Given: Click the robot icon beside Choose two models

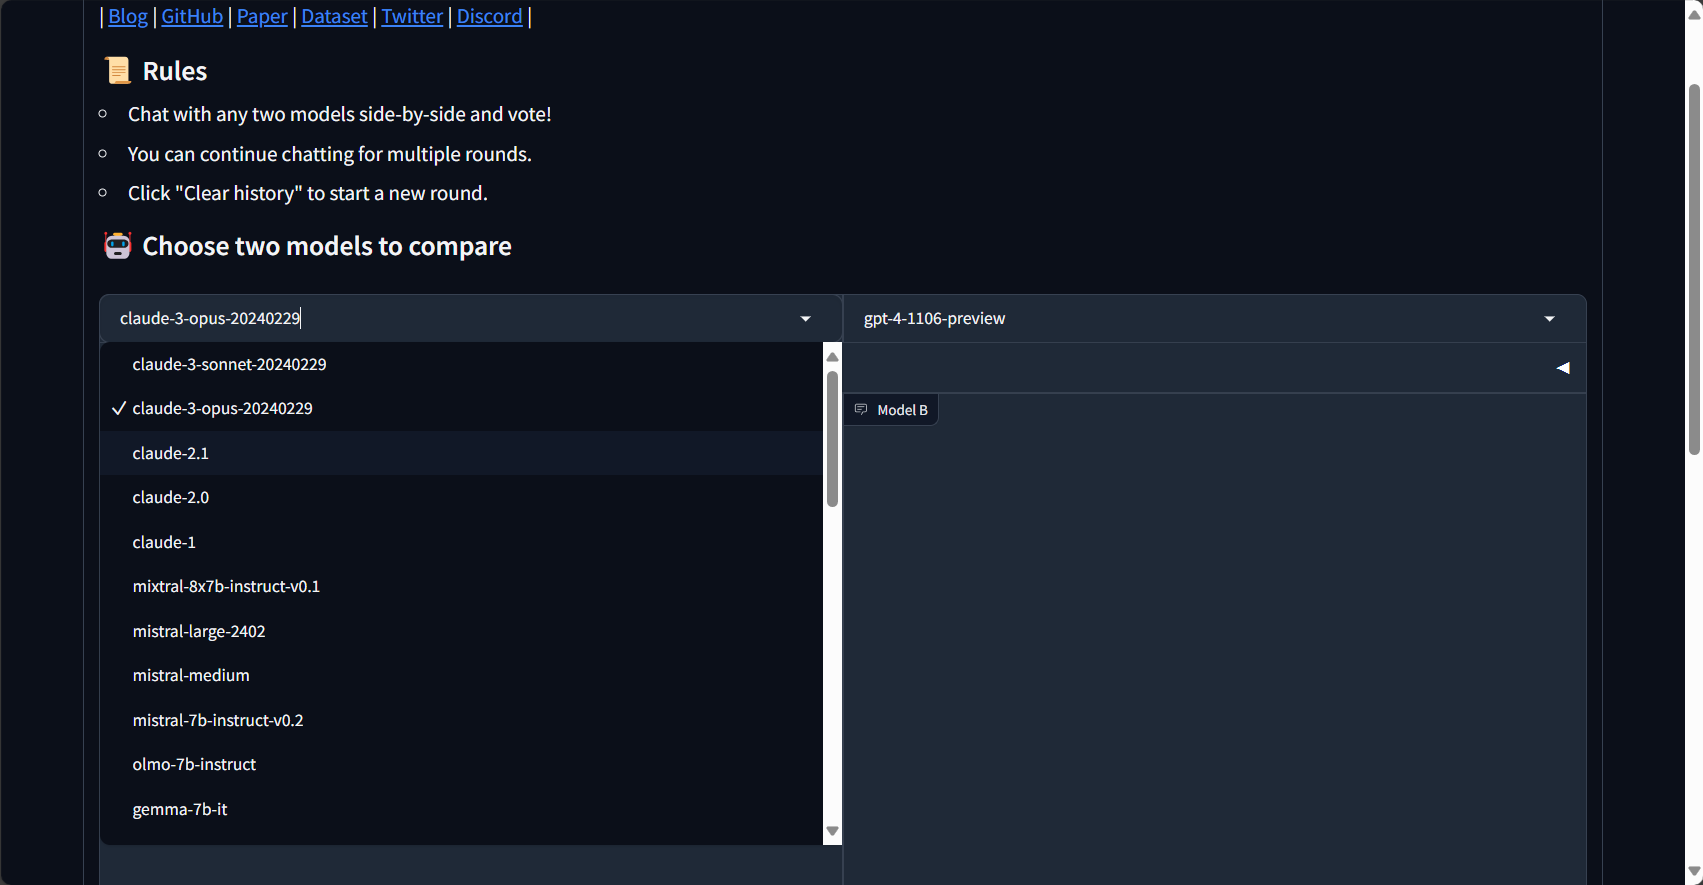Looking at the screenshot, I should click(x=118, y=246).
